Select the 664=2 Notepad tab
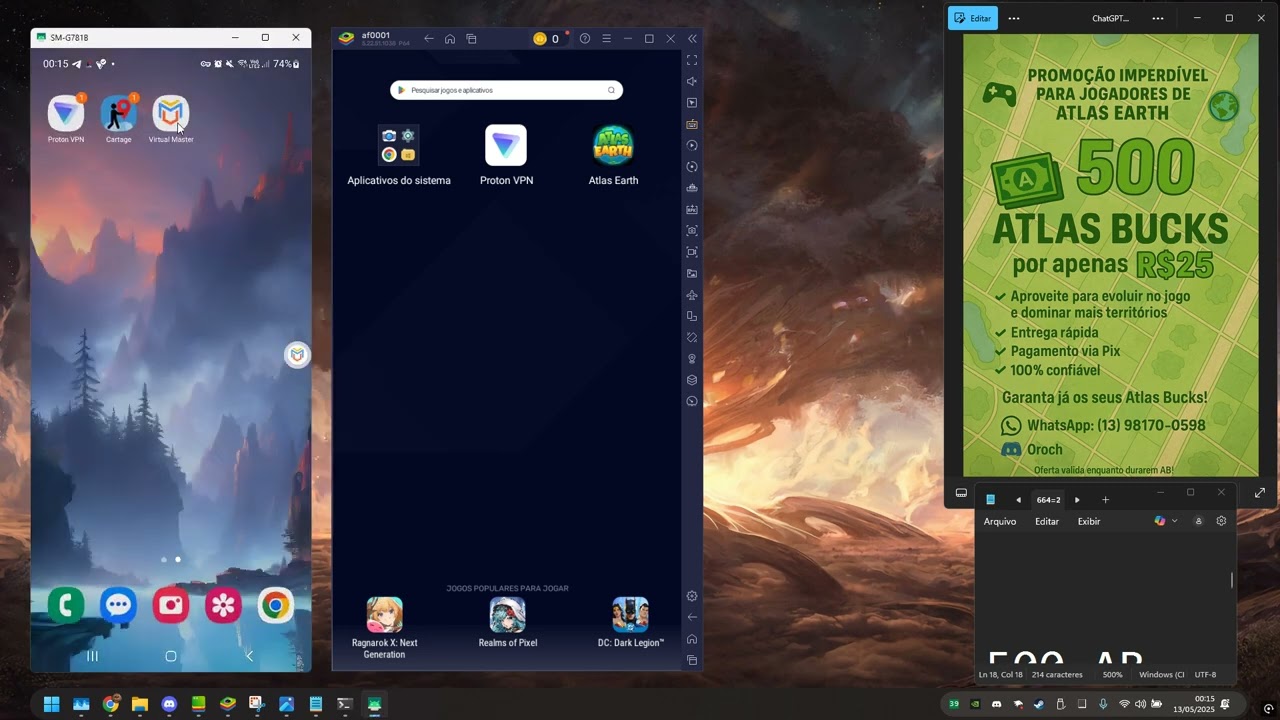The height and width of the screenshot is (720, 1280). click(1048, 500)
